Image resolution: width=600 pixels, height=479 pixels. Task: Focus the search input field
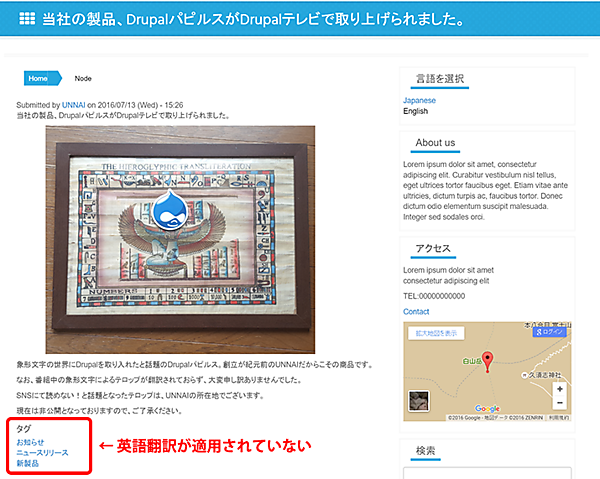pyautogui.click(x=487, y=473)
